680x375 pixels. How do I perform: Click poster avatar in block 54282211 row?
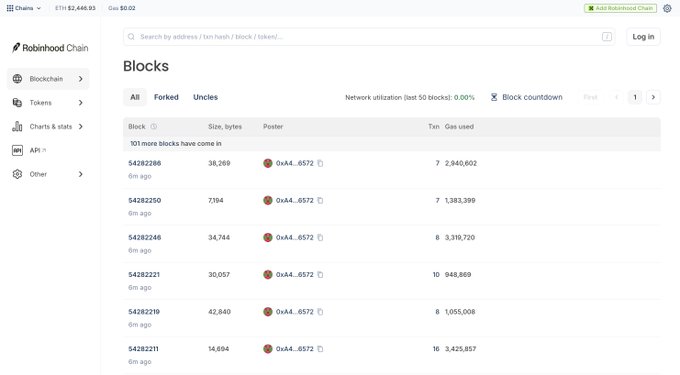(268, 349)
